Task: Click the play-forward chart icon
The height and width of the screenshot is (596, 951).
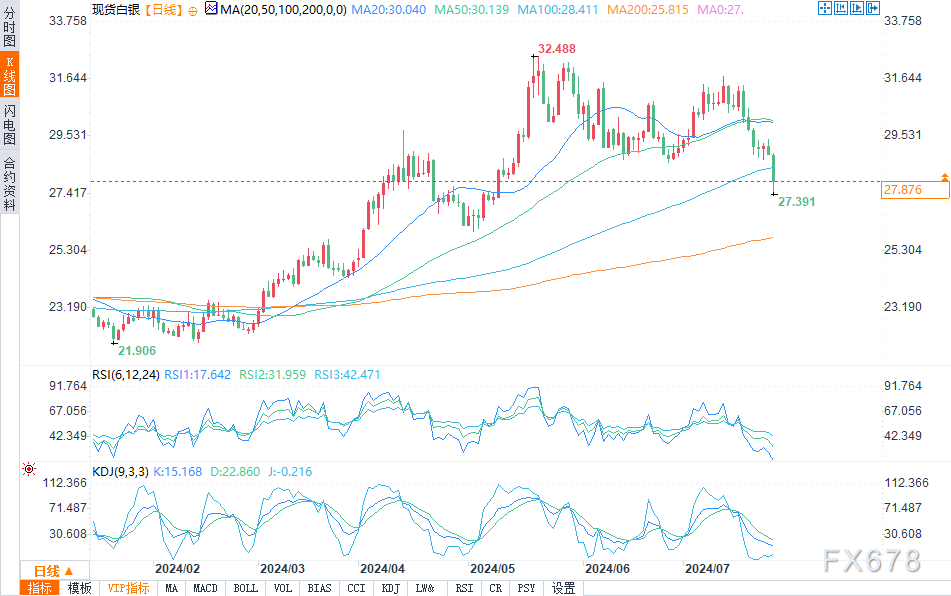Action: [x=856, y=8]
